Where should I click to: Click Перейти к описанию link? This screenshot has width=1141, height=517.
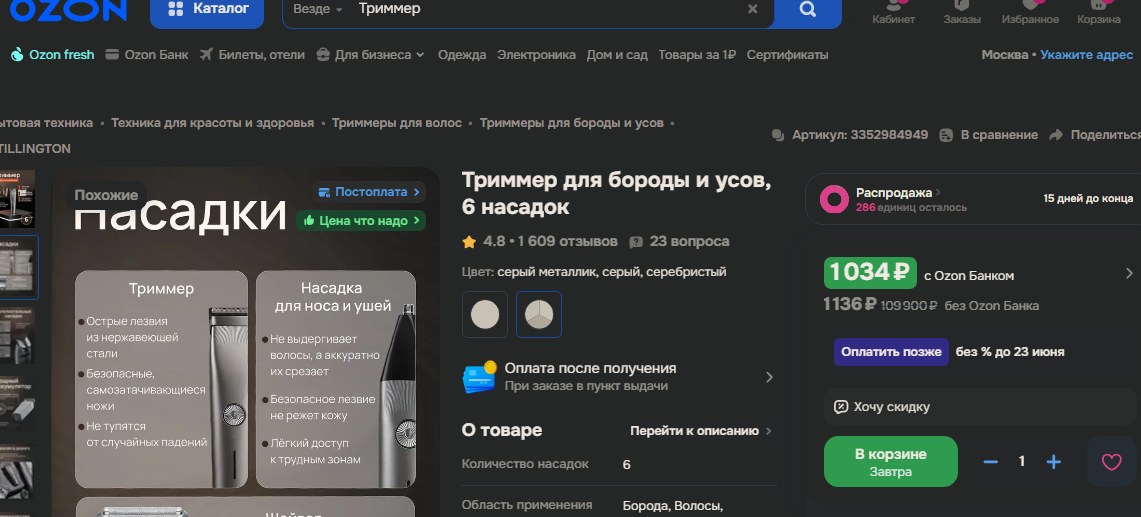click(x=700, y=431)
